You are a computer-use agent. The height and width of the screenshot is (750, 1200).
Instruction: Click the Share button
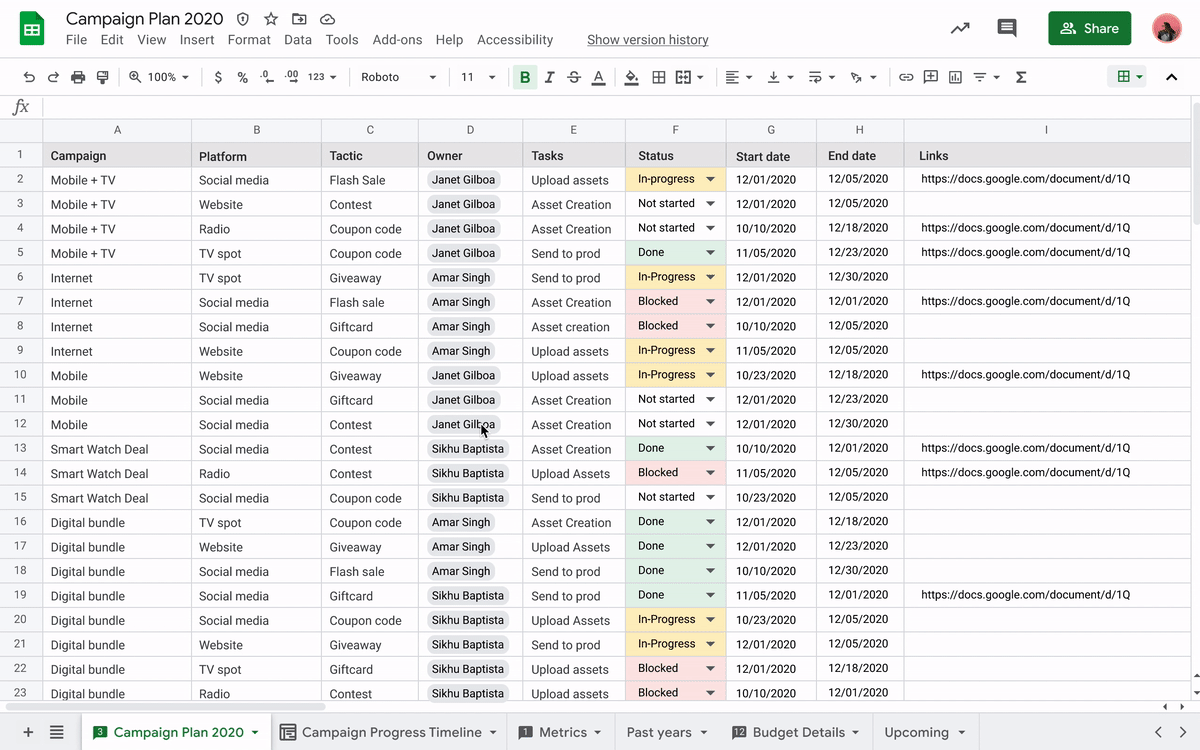coord(1090,28)
